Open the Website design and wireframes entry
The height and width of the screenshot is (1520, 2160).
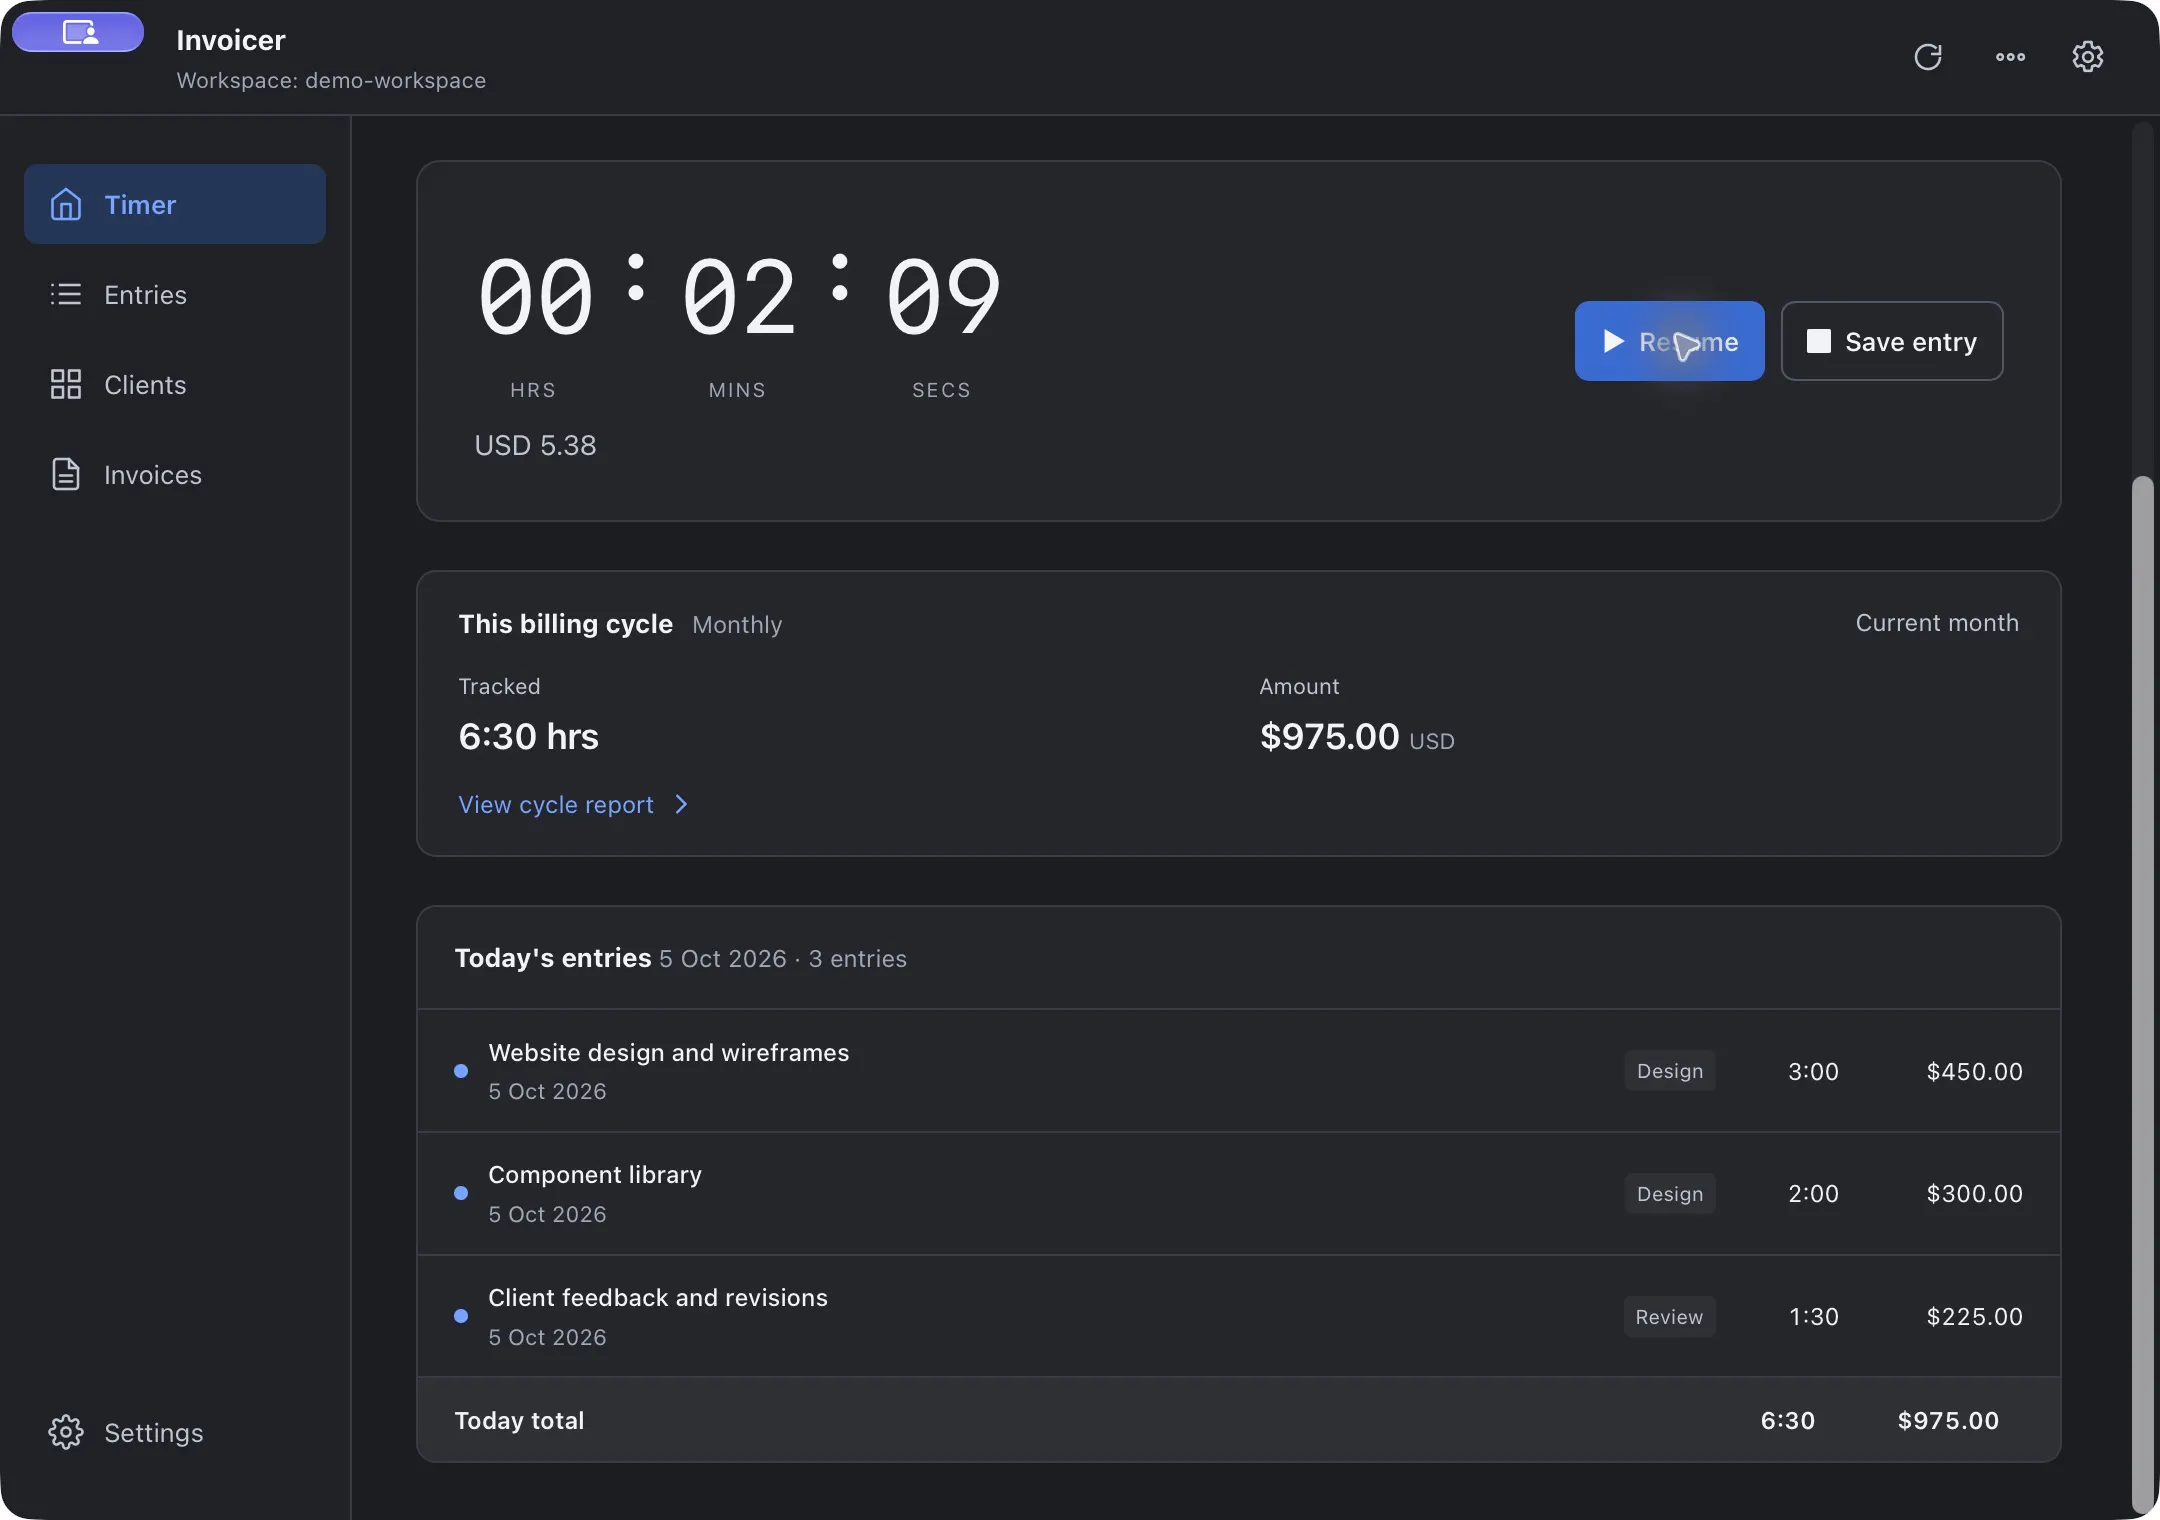1238,1070
